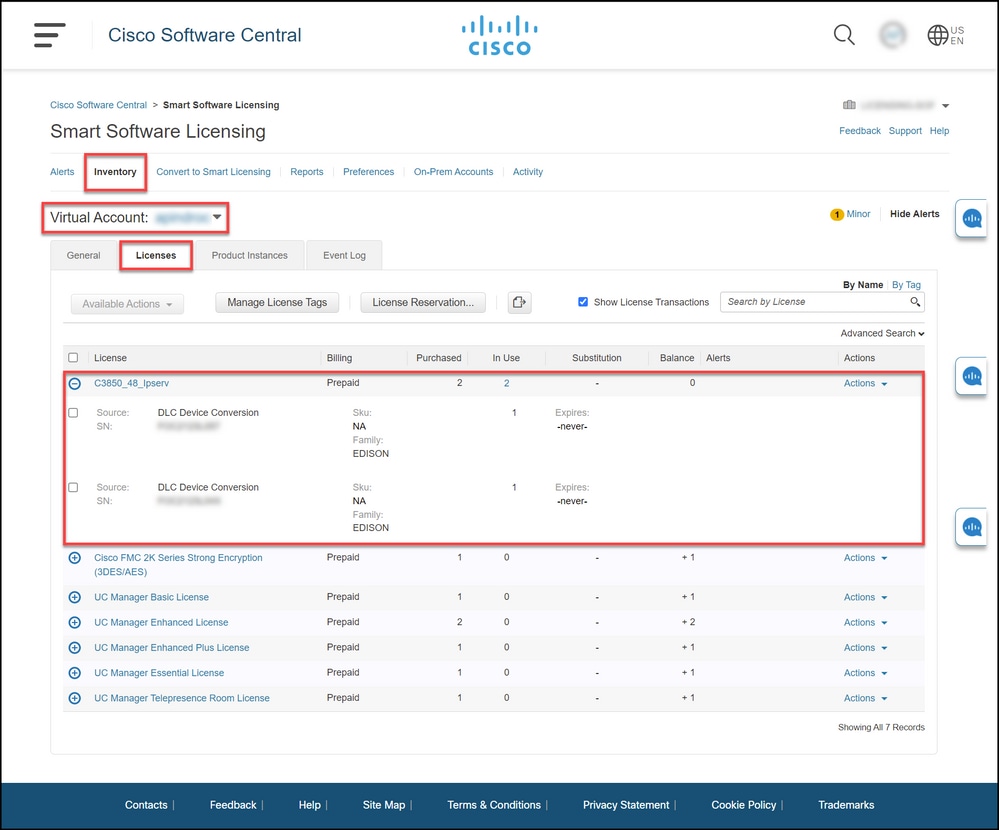Expand Cisco FMC 2K Series Strong Encryption row
Screen dimensions: 999x830
[x=75, y=558]
